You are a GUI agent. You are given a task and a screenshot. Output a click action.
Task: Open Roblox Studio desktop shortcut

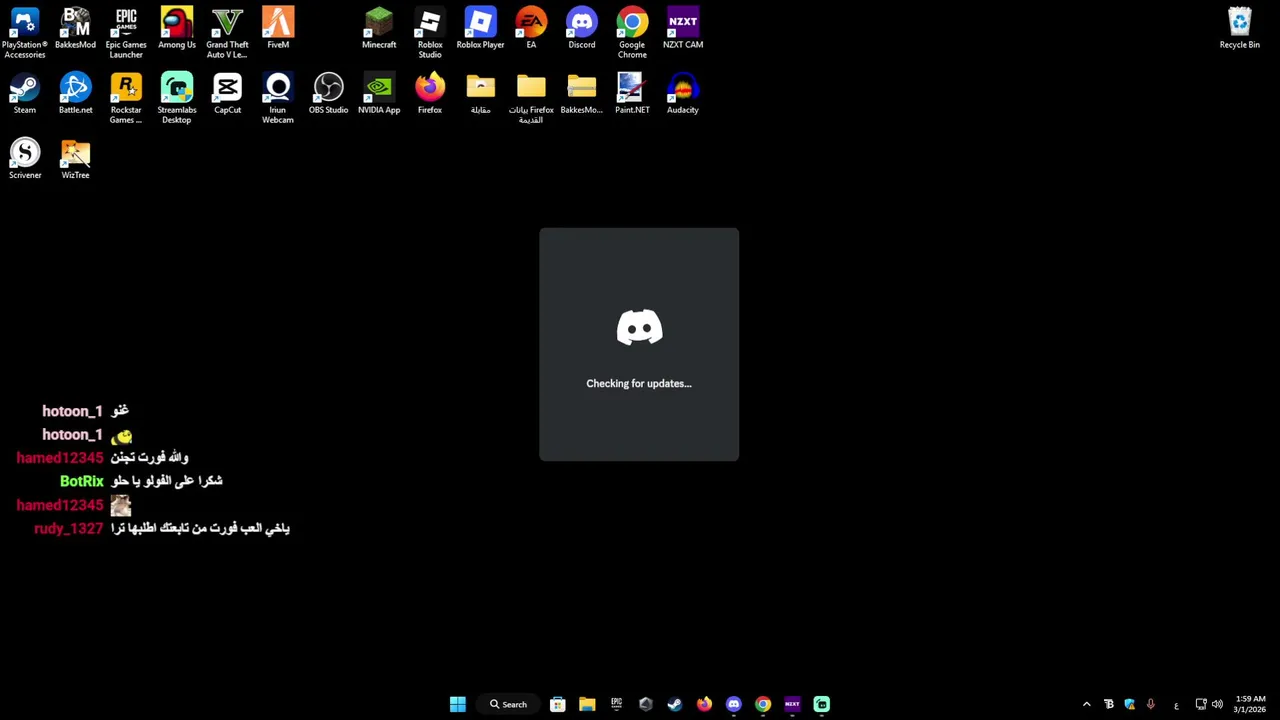click(x=430, y=32)
